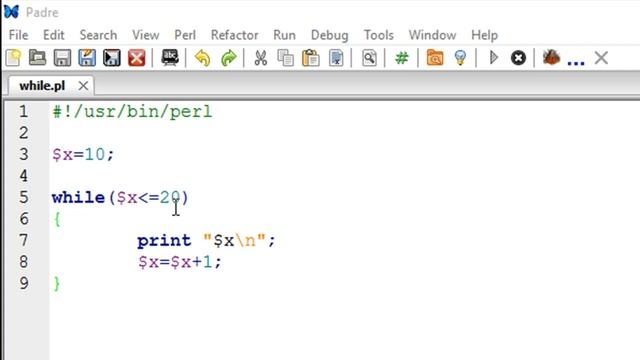Open the Help menu
Viewport: 640px width, 360px height.
(484, 35)
